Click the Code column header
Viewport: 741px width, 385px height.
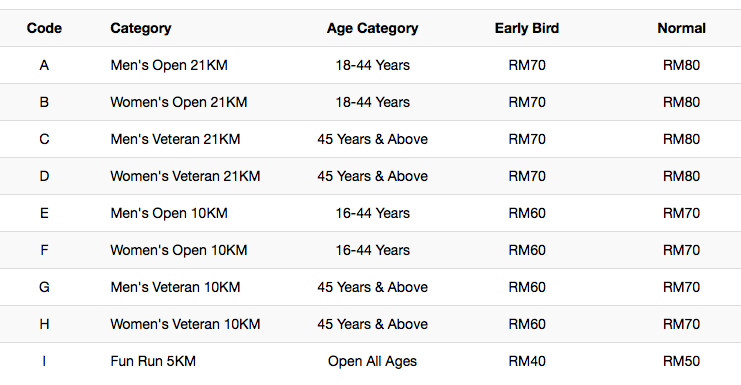[44, 28]
